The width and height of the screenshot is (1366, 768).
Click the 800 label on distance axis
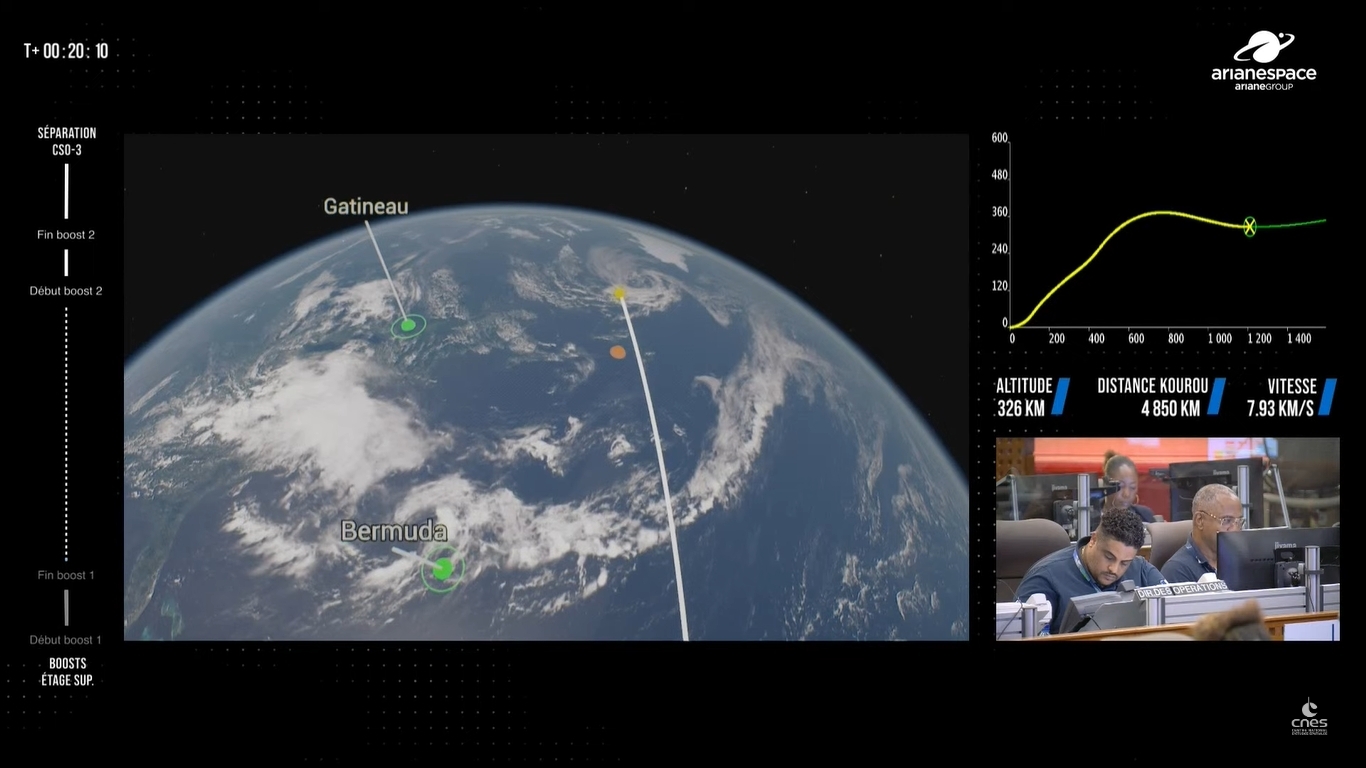1176,339
